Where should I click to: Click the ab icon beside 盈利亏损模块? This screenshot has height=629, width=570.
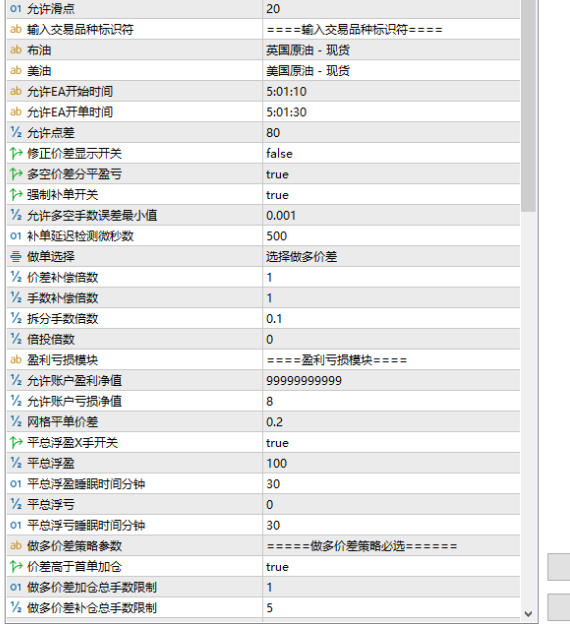pos(16,360)
